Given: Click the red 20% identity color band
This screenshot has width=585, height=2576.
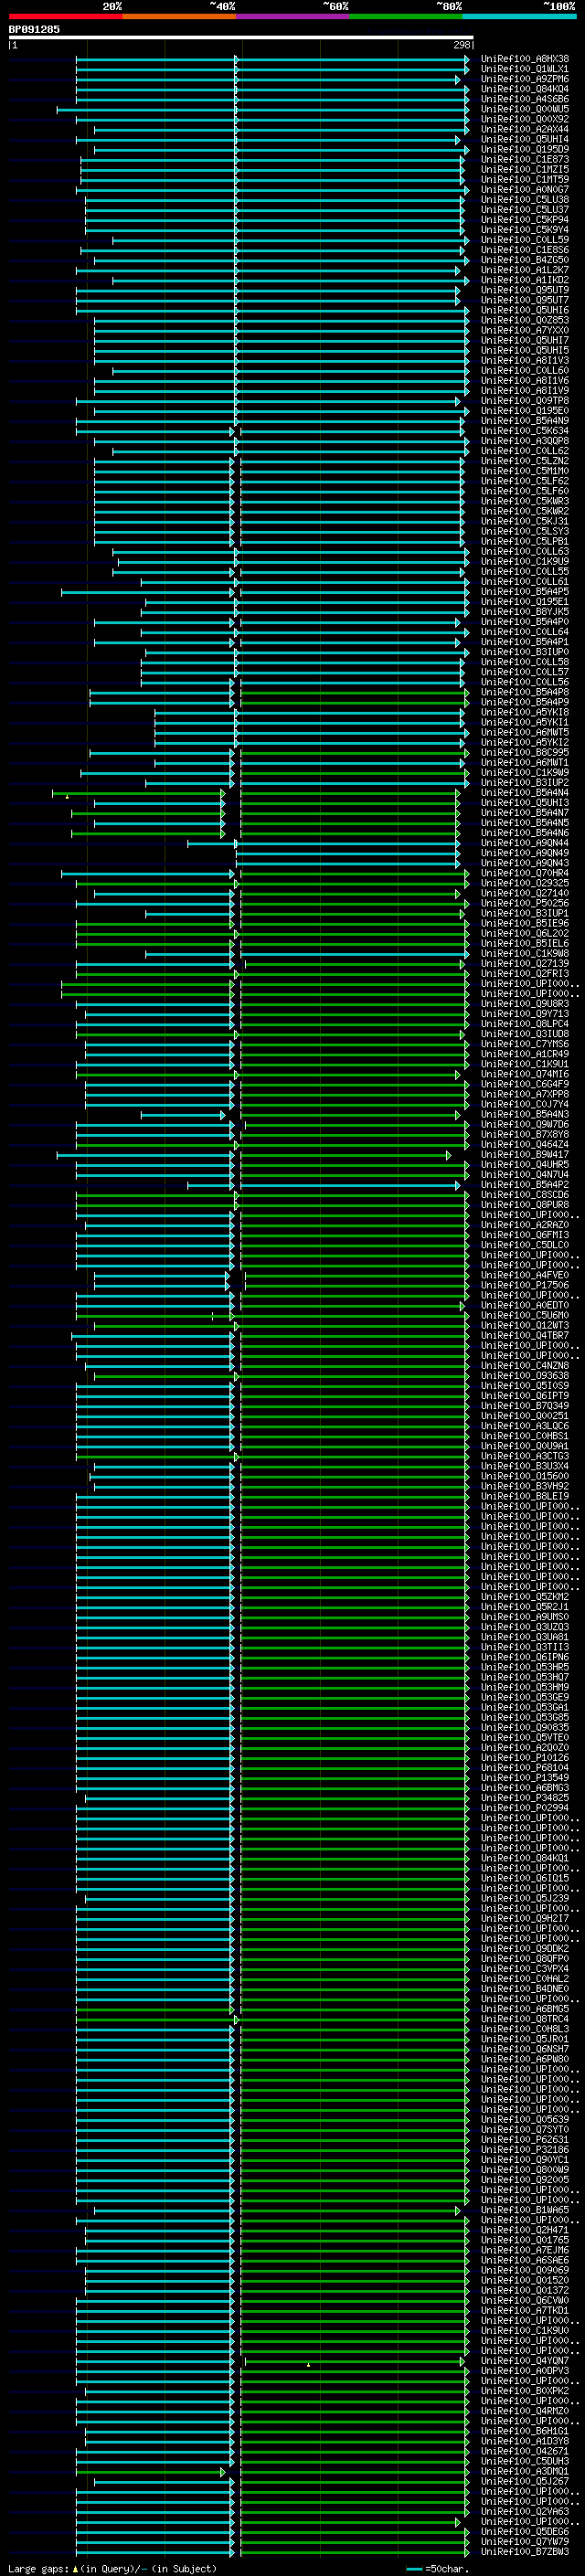Looking at the screenshot, I should click(65, 16).
